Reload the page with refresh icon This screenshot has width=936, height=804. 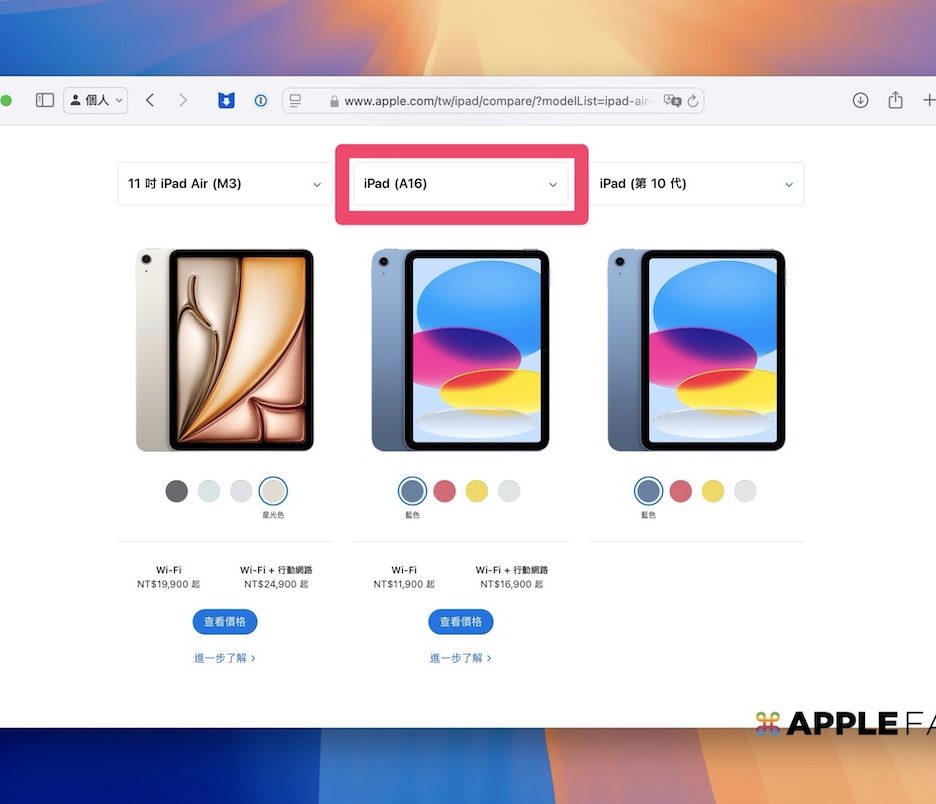click(x=693, y=101)
